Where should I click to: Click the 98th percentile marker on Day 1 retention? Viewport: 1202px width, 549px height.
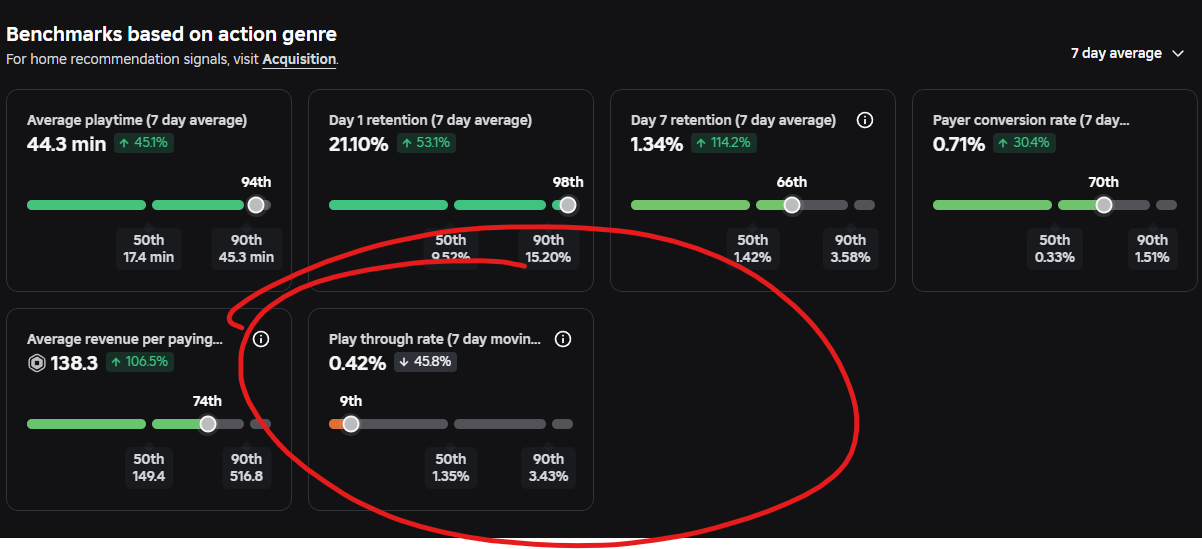568,205
